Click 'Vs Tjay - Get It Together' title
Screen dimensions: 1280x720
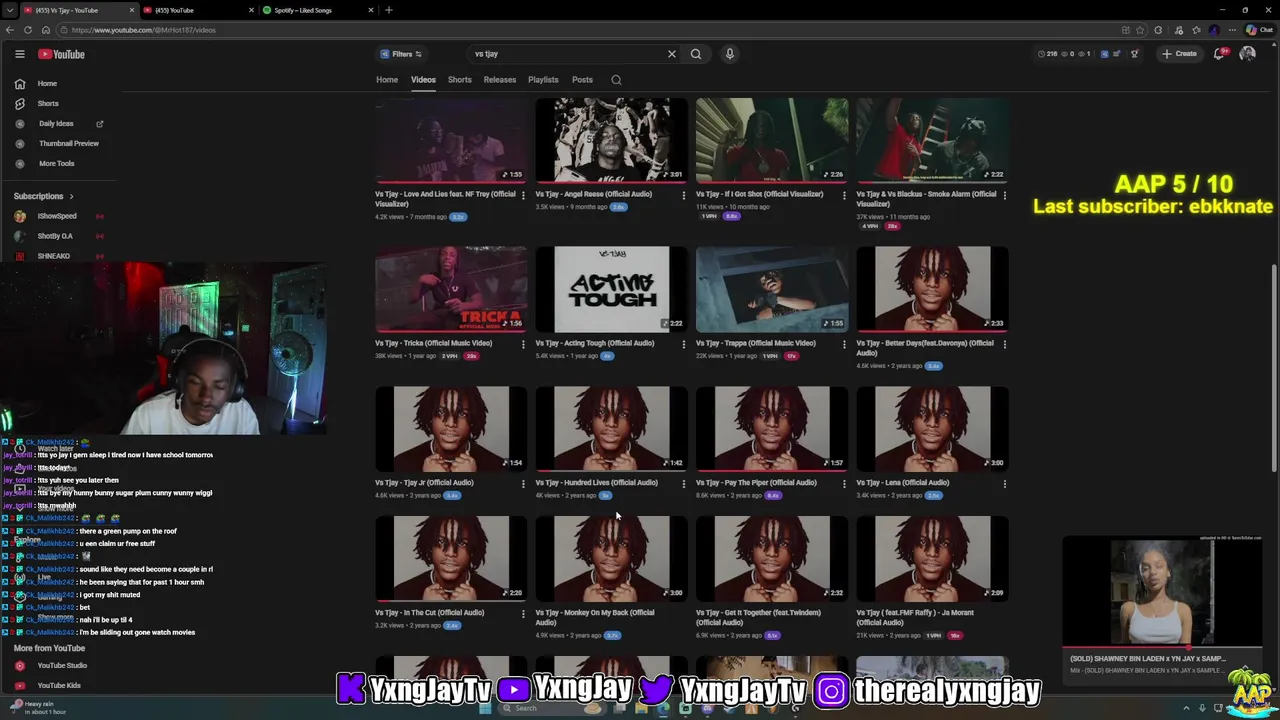(758, 617)
